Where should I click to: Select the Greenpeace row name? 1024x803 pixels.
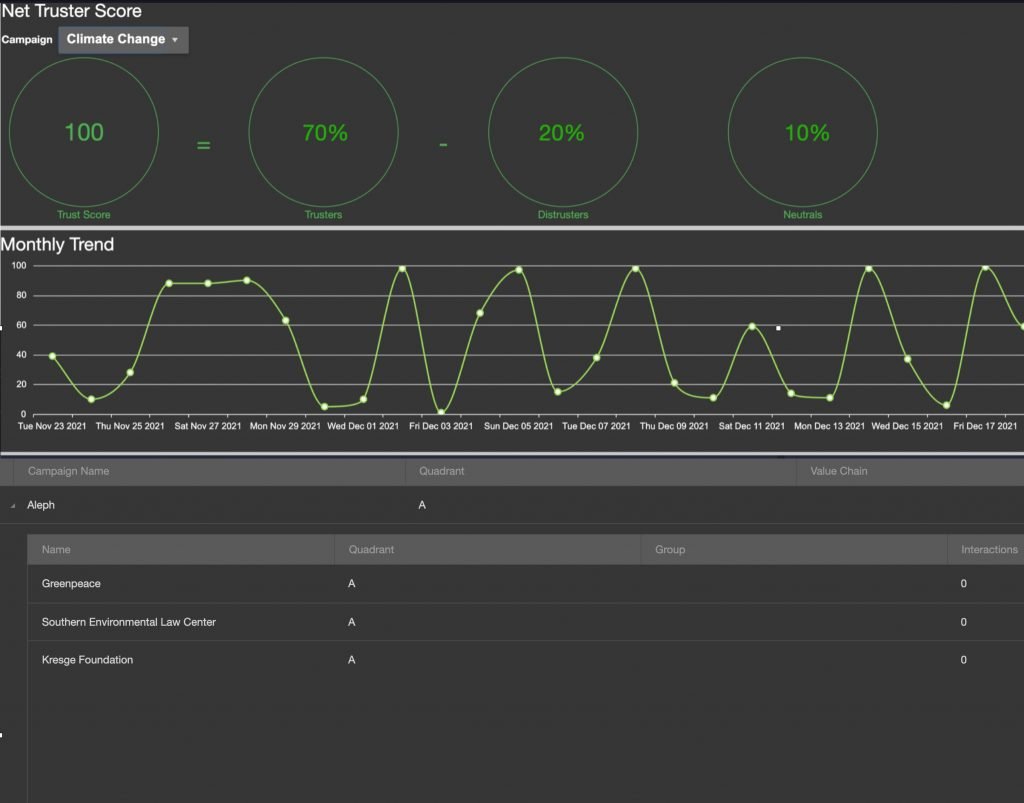pyautogui.click(x=71, y=584)
